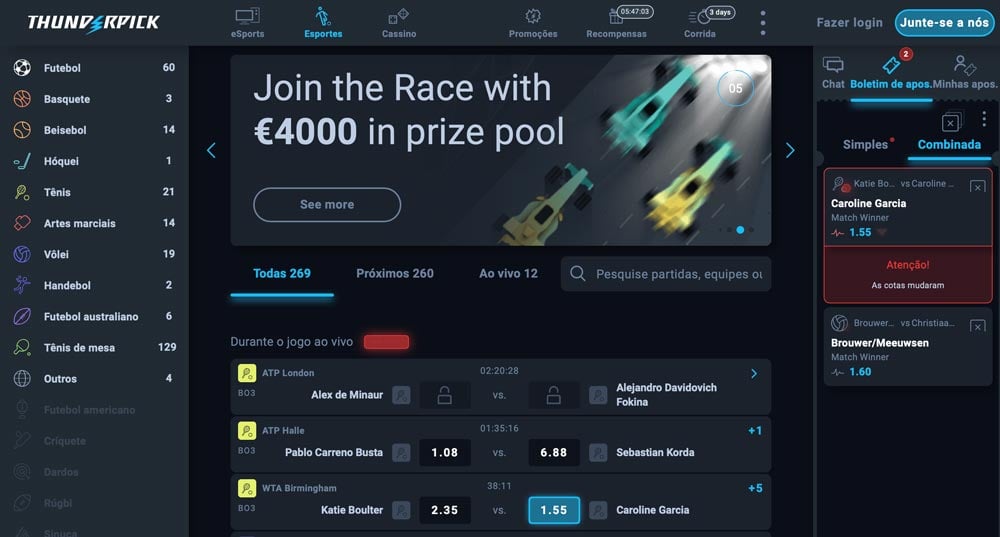Image resolution: width=1000 pixels, height=537 pixels.
Task: Select 2.35 odds for Katie Boulter
Action: click(445, 510)
